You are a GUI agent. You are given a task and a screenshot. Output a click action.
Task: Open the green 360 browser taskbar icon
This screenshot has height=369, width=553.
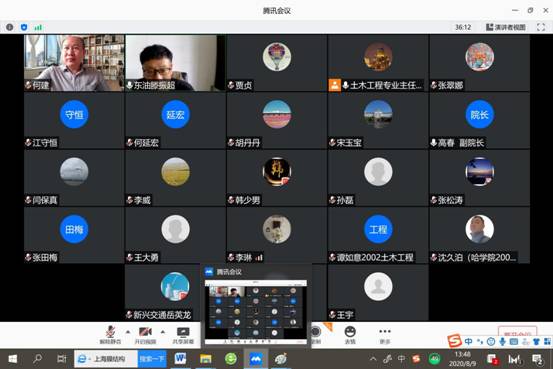pos(231,359)
